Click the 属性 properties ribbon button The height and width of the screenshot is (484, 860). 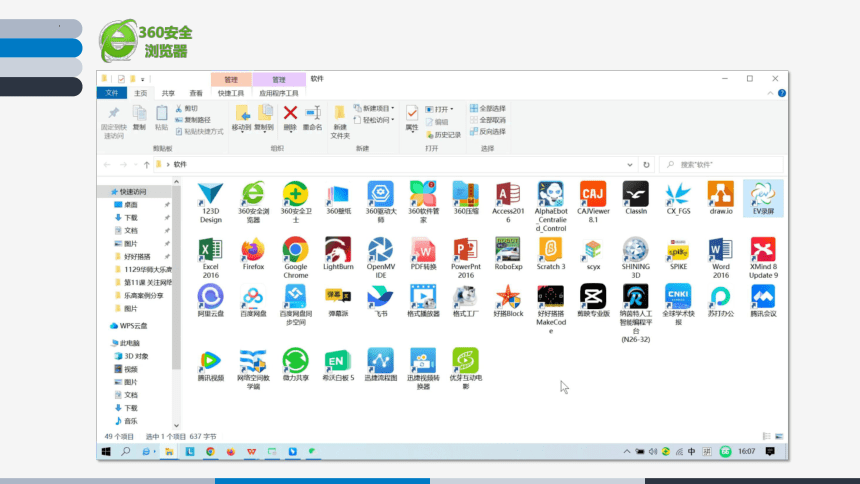click(412, 119)
